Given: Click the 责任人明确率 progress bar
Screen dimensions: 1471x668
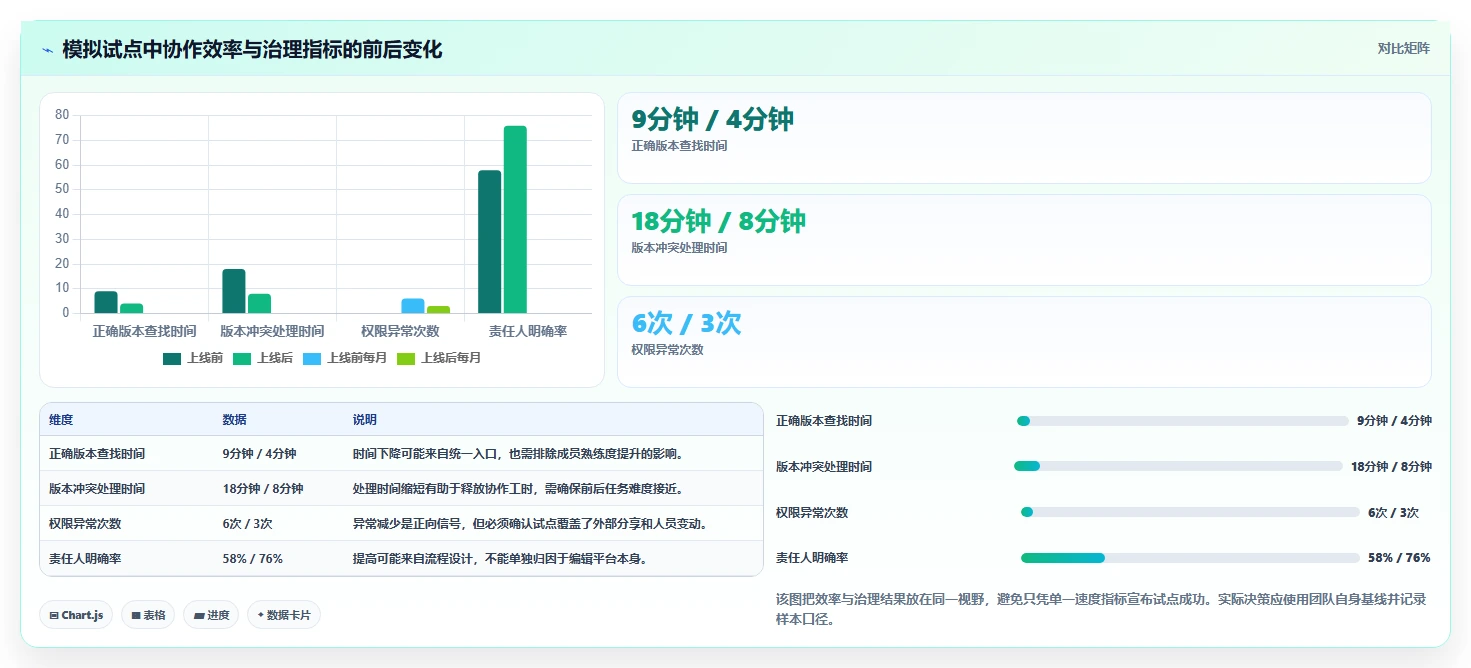Looking at the screenshot, I should [1190, 558].
